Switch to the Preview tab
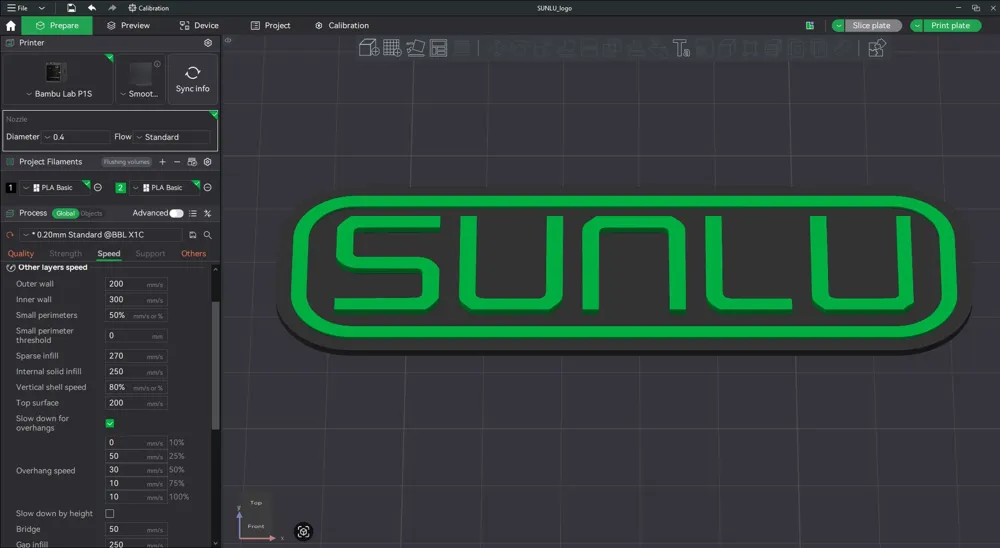 [x=128, y=26]
